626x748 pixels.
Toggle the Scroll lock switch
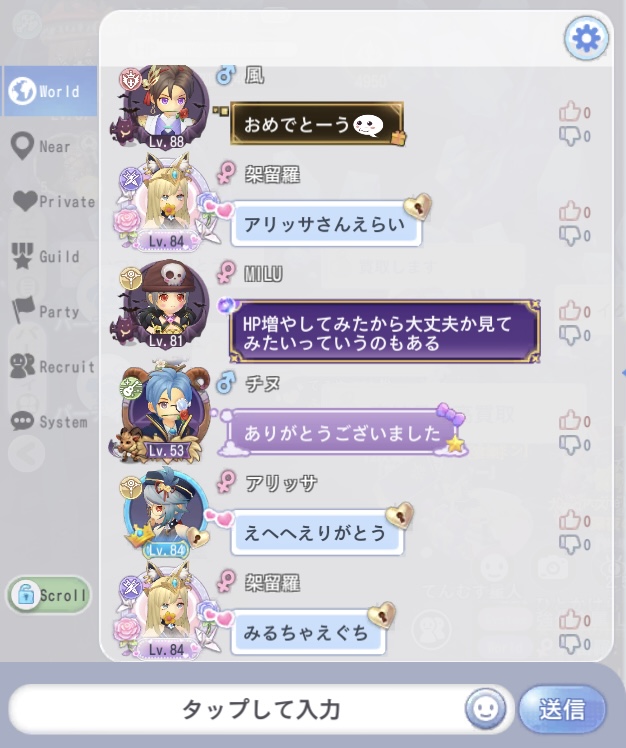[49, 595]
